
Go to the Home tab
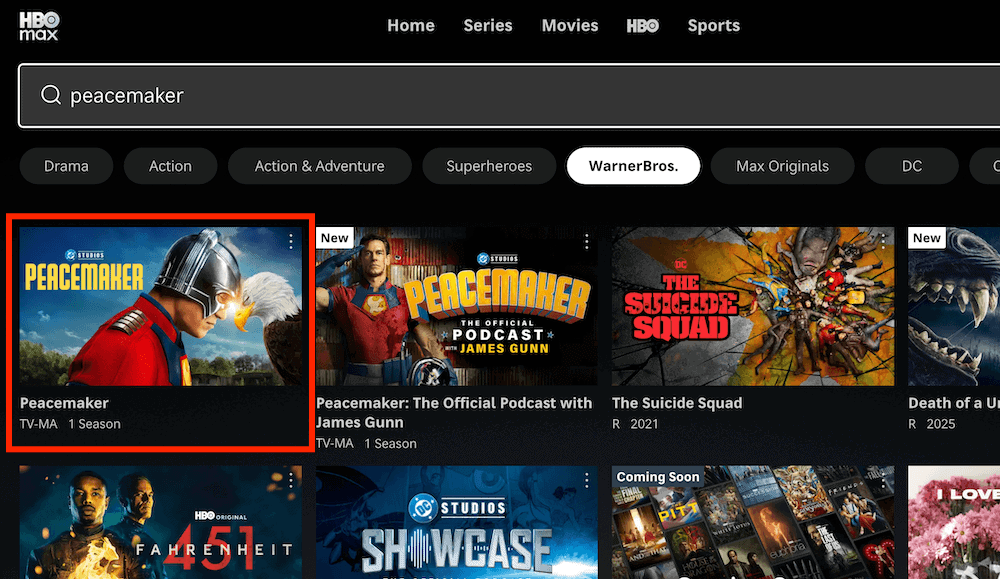tap(411, 26)
